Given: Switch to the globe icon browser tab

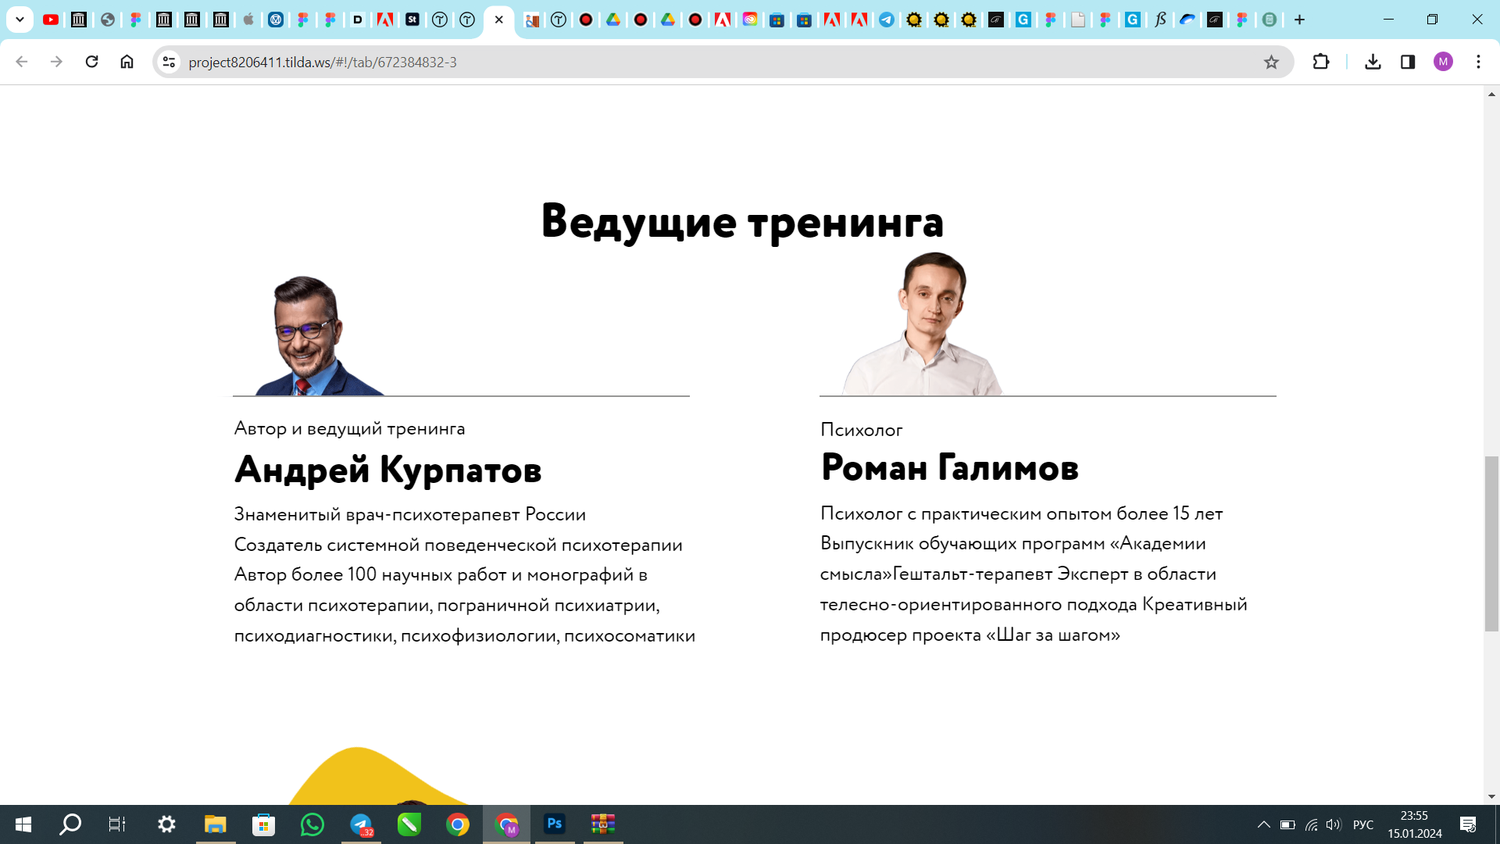Looking at the screenshot, I should click(x=107, y=19).
